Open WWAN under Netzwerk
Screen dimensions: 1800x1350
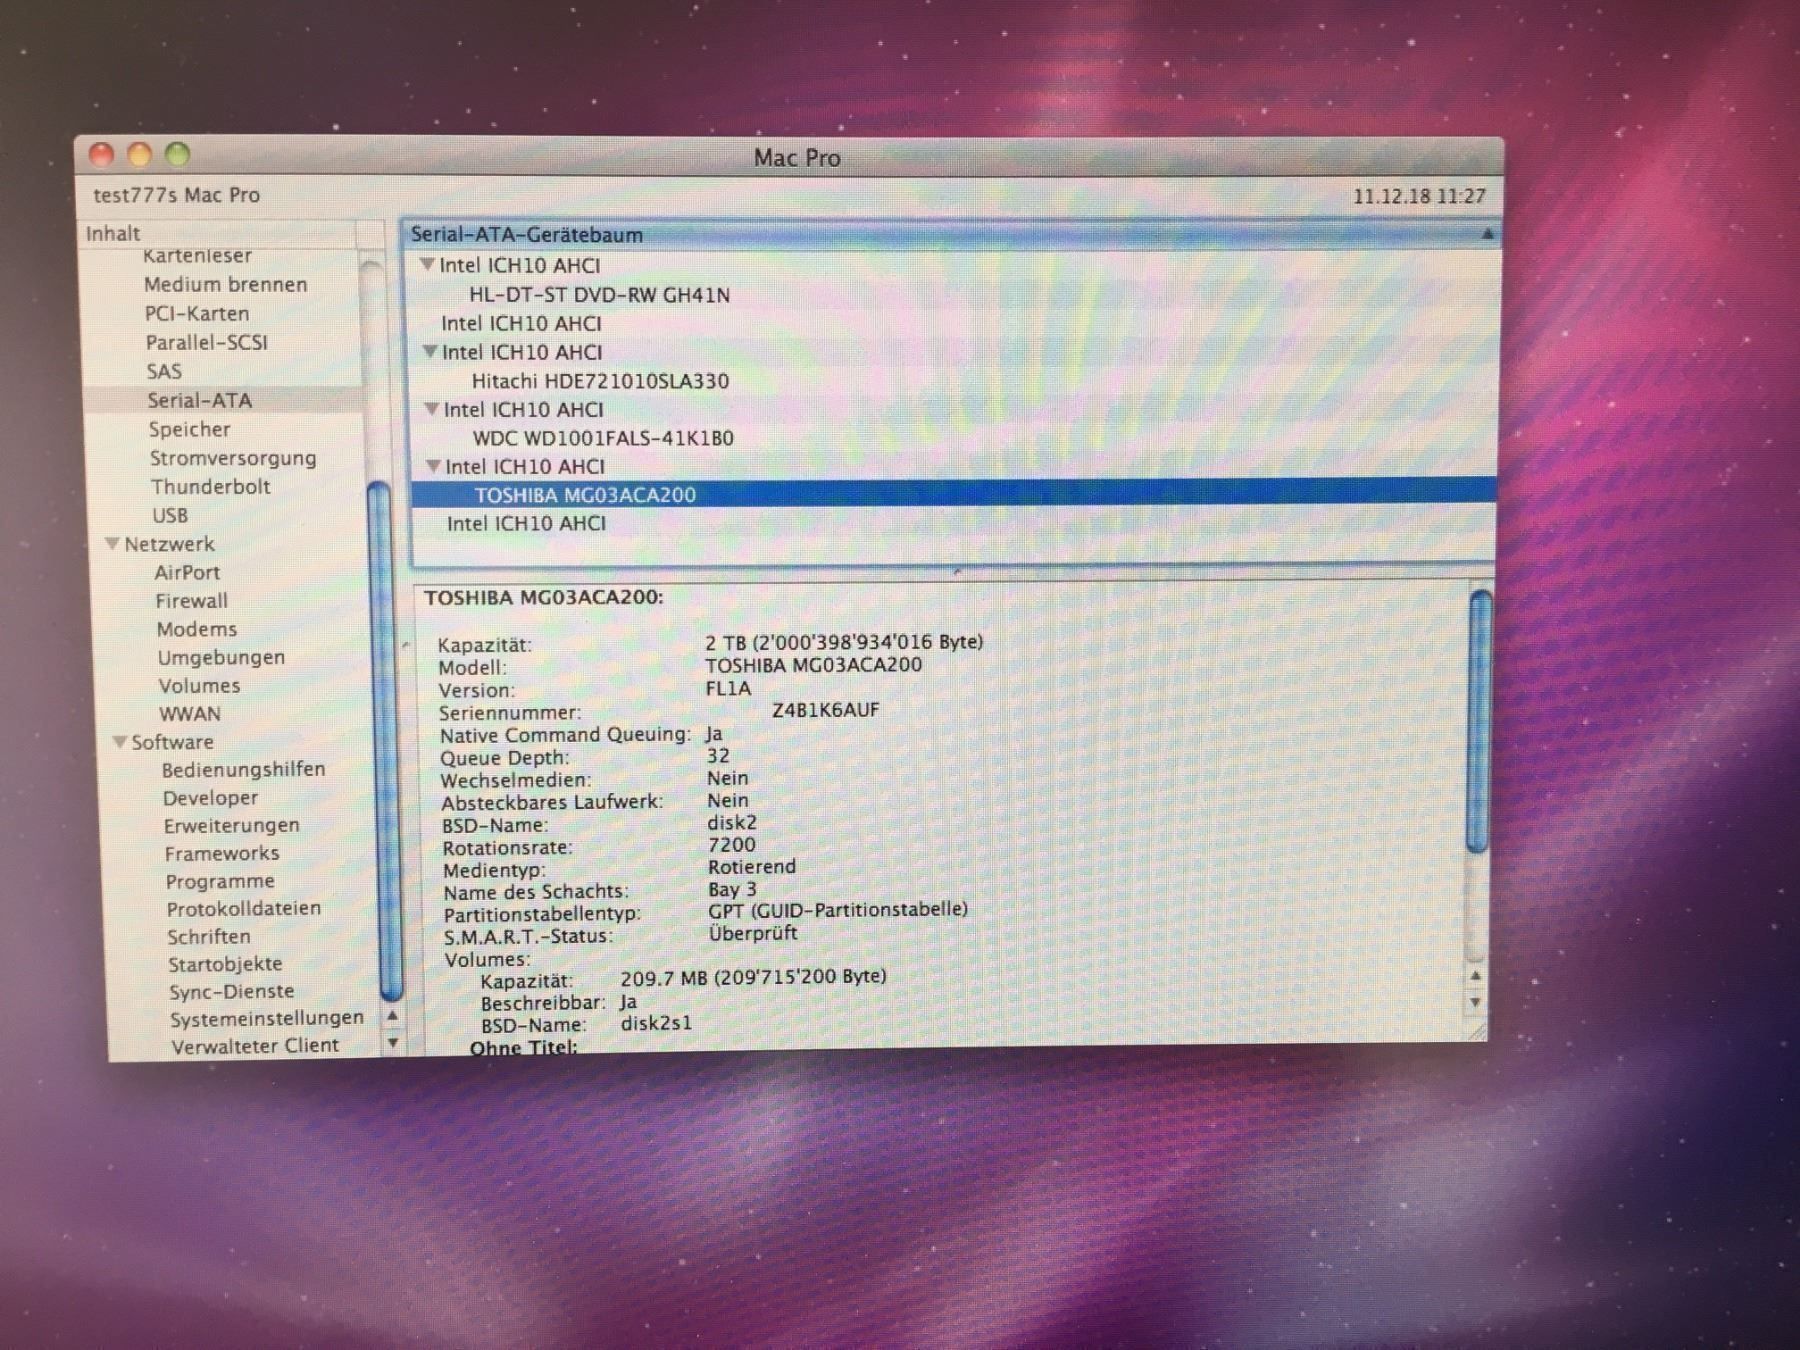click(x=190, y=714)
